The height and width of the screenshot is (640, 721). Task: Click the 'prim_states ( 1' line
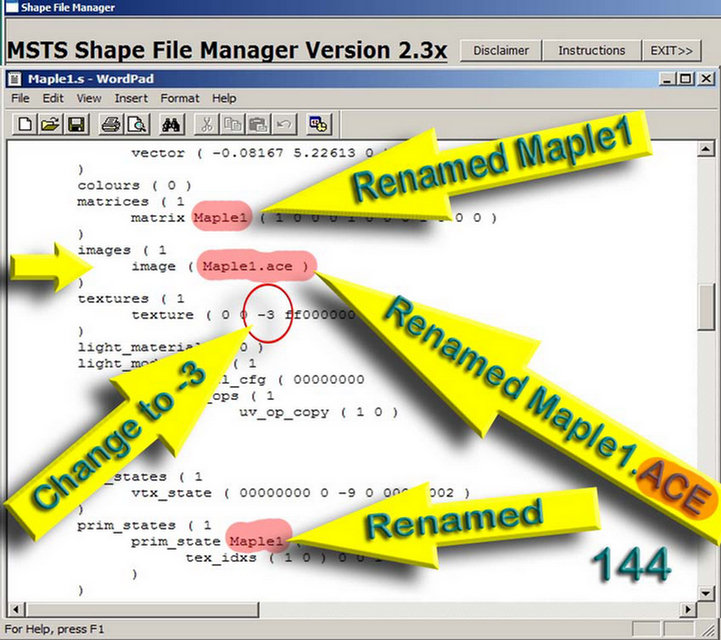point(144,525)
